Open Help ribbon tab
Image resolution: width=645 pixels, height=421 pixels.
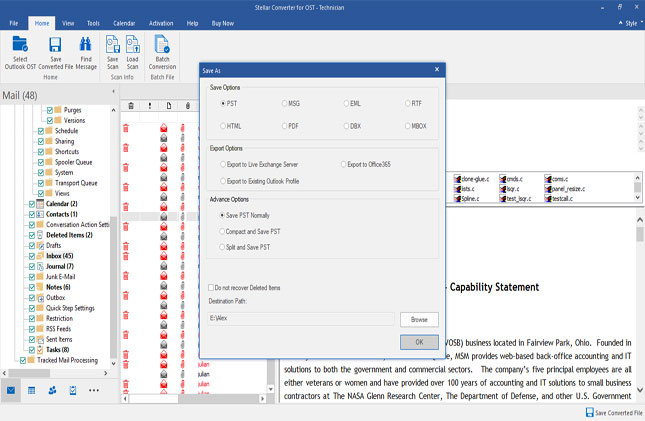[193, 23]
